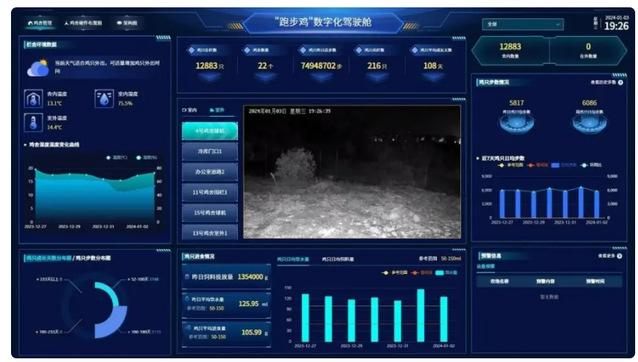
Task: Click the indoor temperature house-thermometer icon
Action: (33, 98)
